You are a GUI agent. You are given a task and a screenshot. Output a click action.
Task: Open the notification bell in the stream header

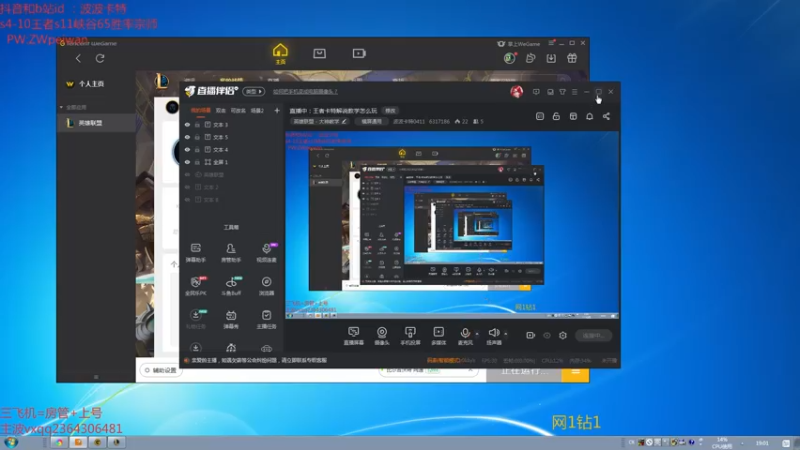coord(589,116)
